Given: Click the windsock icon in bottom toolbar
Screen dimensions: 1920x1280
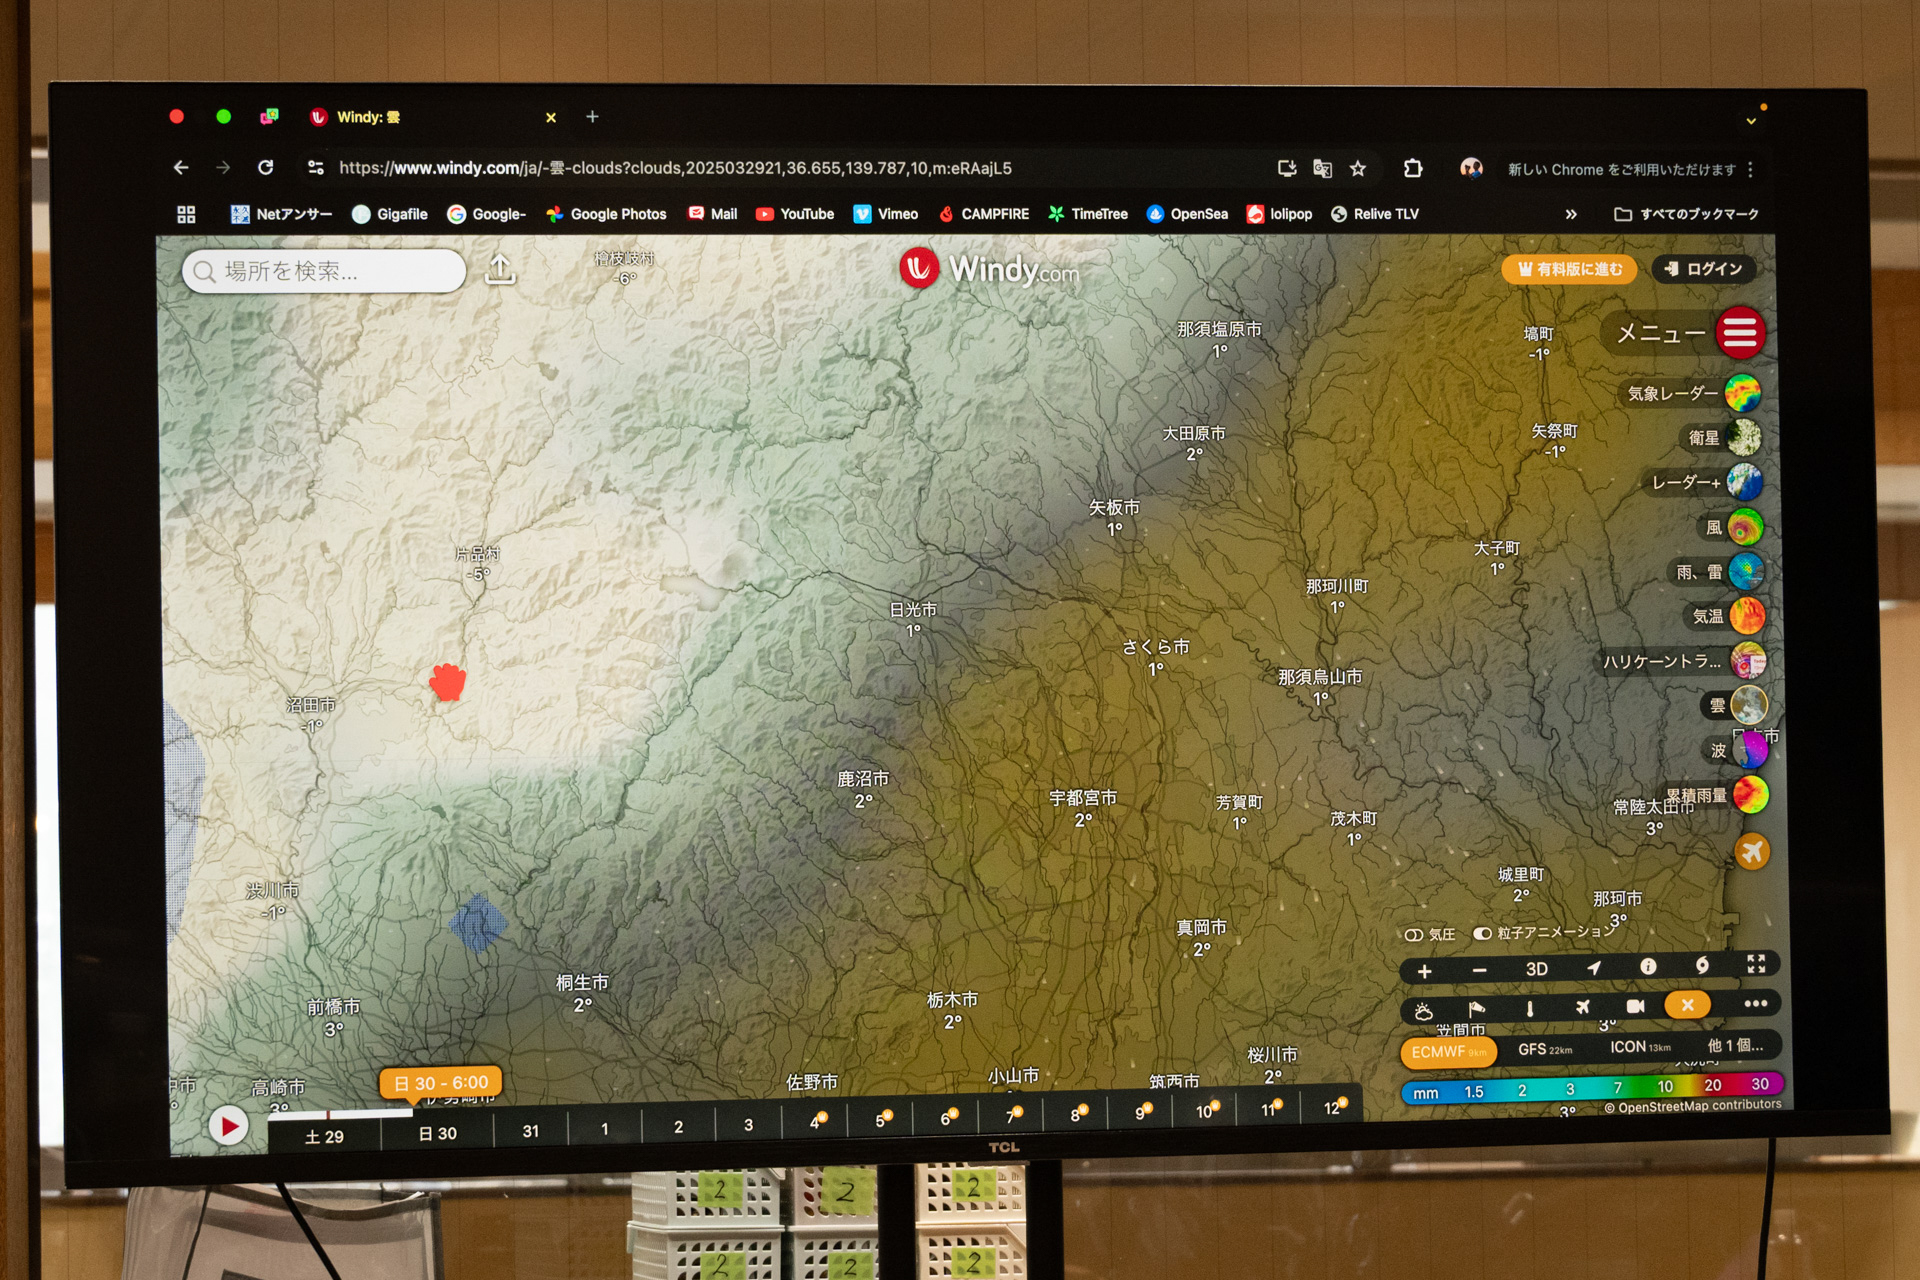Looking at the screenshot, I should coord(1477,1009).
